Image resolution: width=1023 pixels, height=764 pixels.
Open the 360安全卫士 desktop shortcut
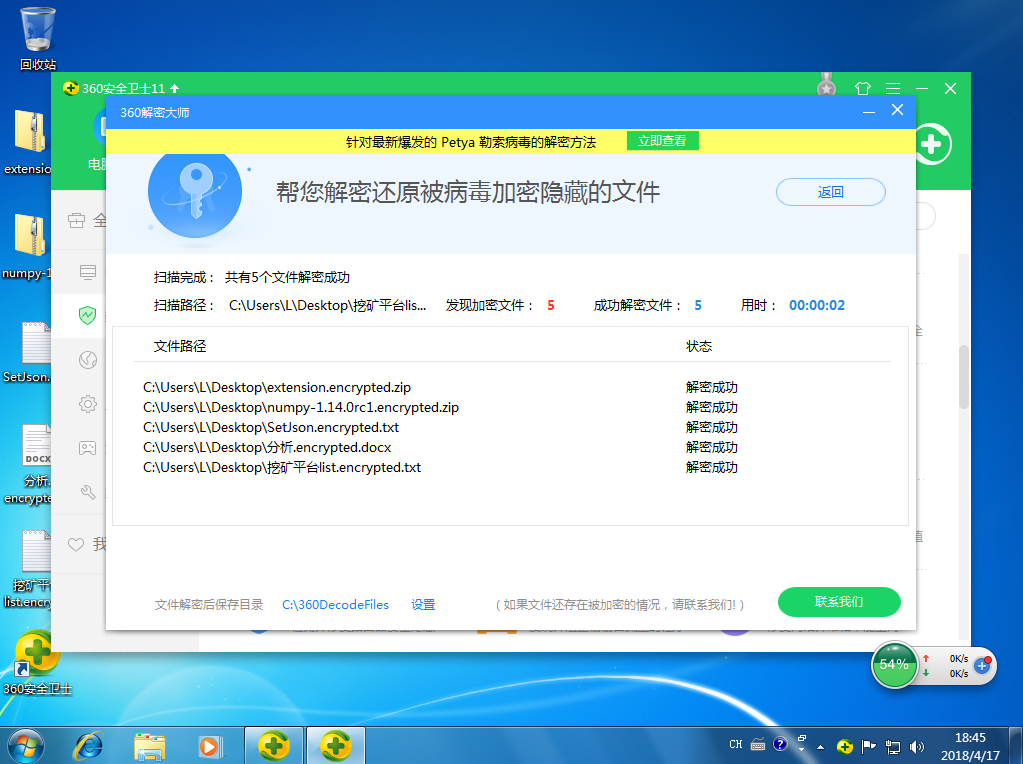[x=37, y=662]
